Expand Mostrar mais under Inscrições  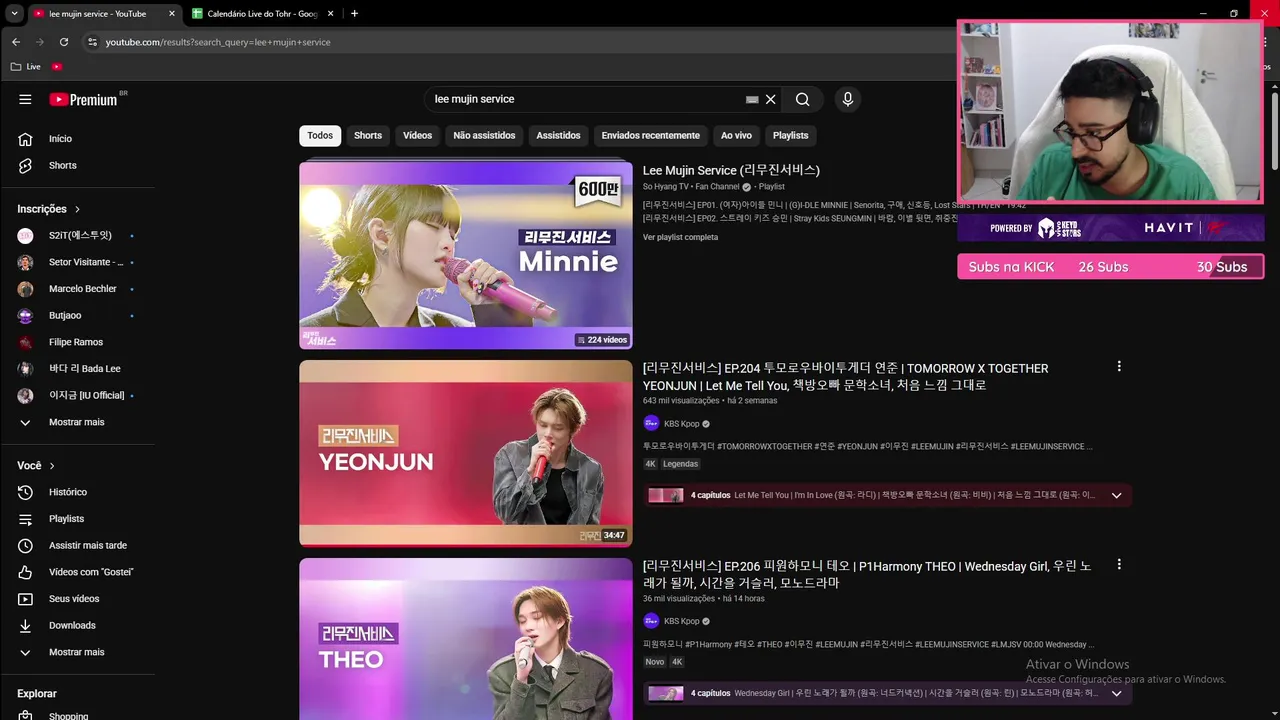click(77, 422)
